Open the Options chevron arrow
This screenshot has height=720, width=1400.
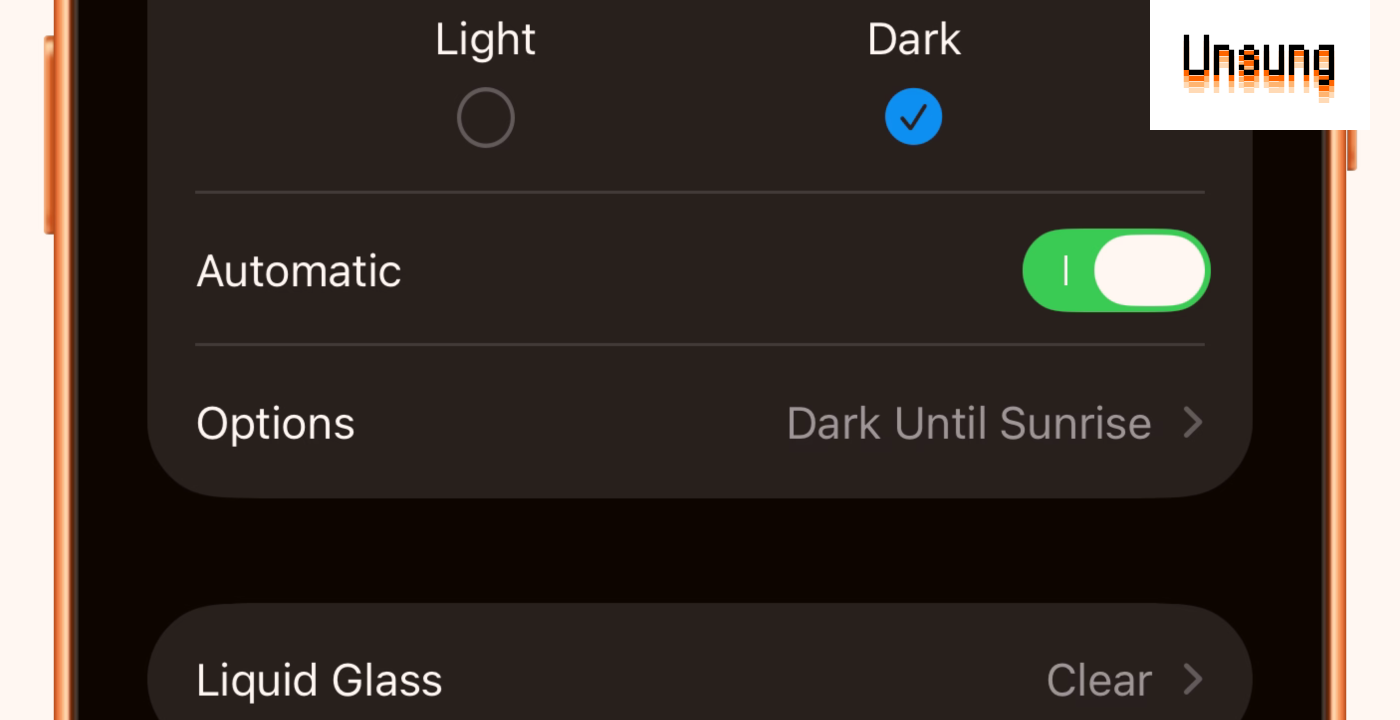pos(1193,423)
